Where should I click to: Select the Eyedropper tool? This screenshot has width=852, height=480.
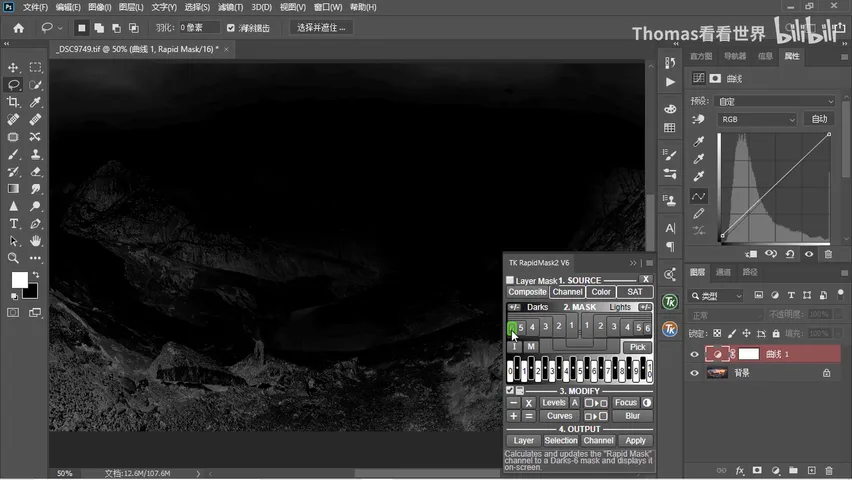pyautogui.click(x=35, y=102)
